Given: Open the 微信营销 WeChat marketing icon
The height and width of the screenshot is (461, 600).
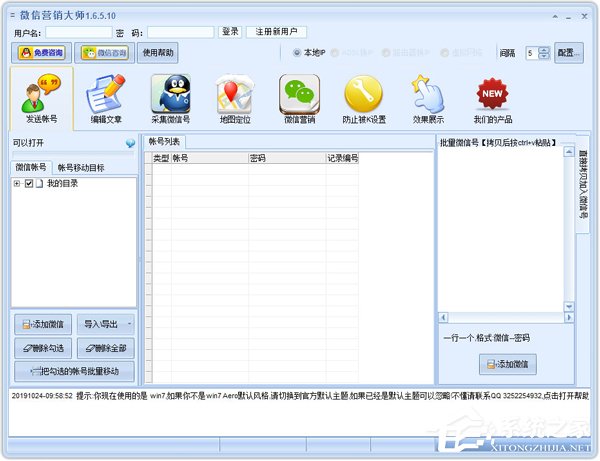Looking at the screenshot, I should pyautogui.click(x=299, y=99).
